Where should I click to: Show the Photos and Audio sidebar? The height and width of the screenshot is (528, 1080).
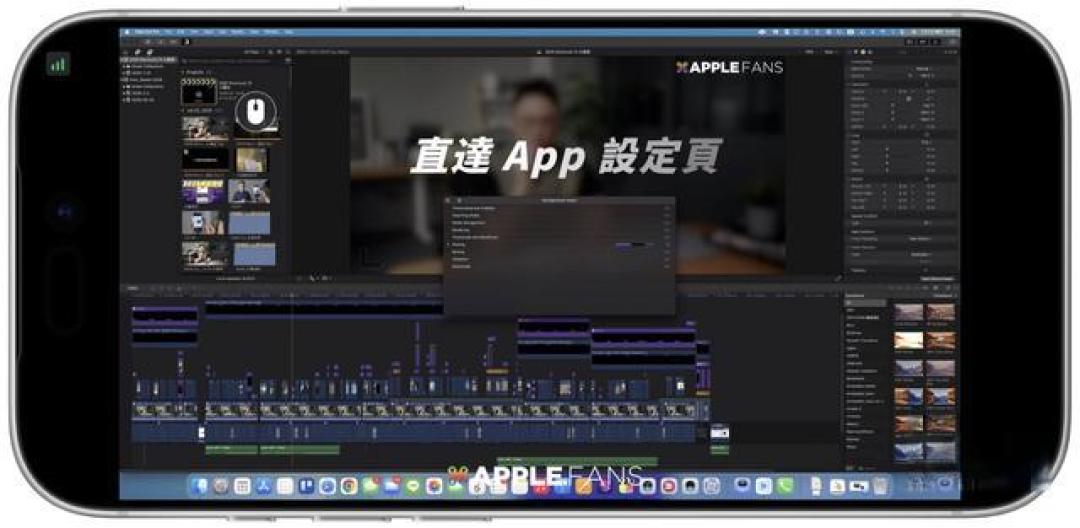[x=138, y=52]
